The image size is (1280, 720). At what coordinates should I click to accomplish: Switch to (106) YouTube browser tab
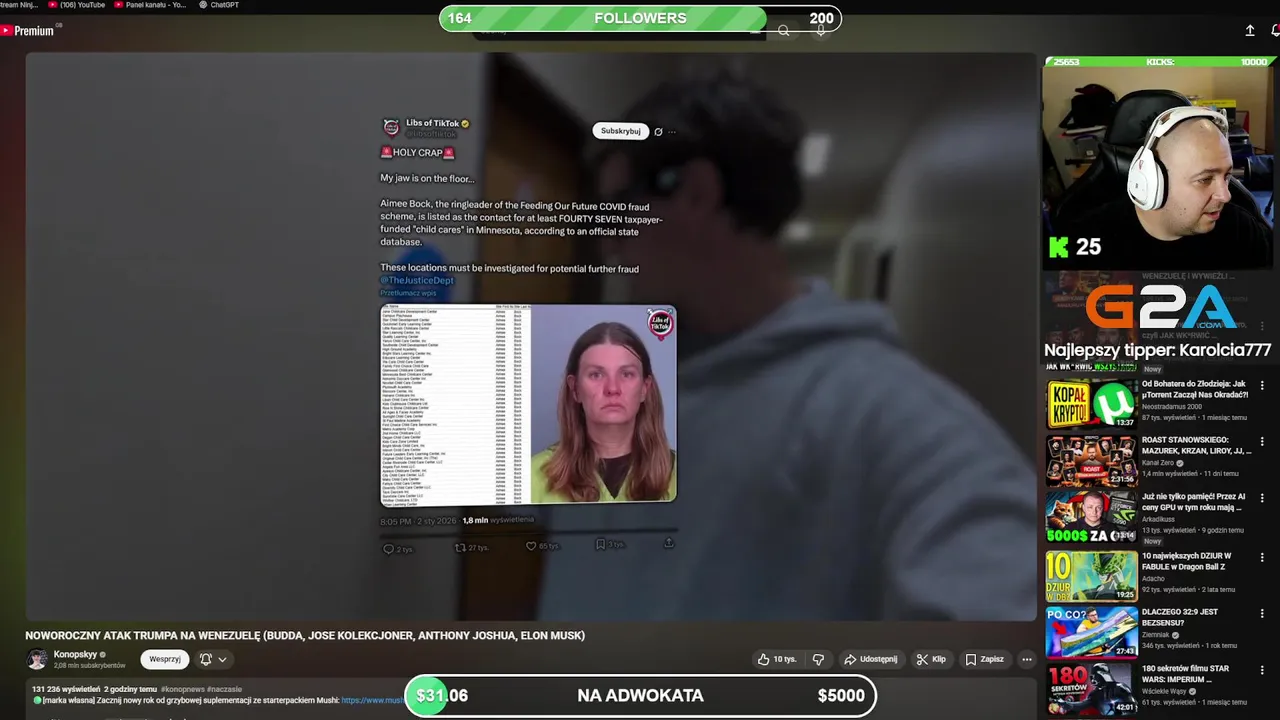point(77,5)
